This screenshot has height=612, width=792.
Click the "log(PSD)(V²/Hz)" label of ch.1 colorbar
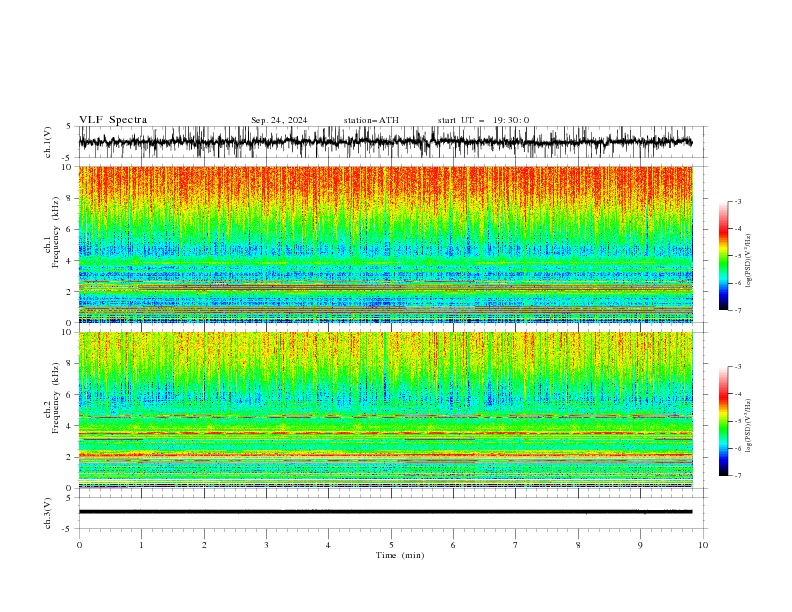tap(749, 261)
